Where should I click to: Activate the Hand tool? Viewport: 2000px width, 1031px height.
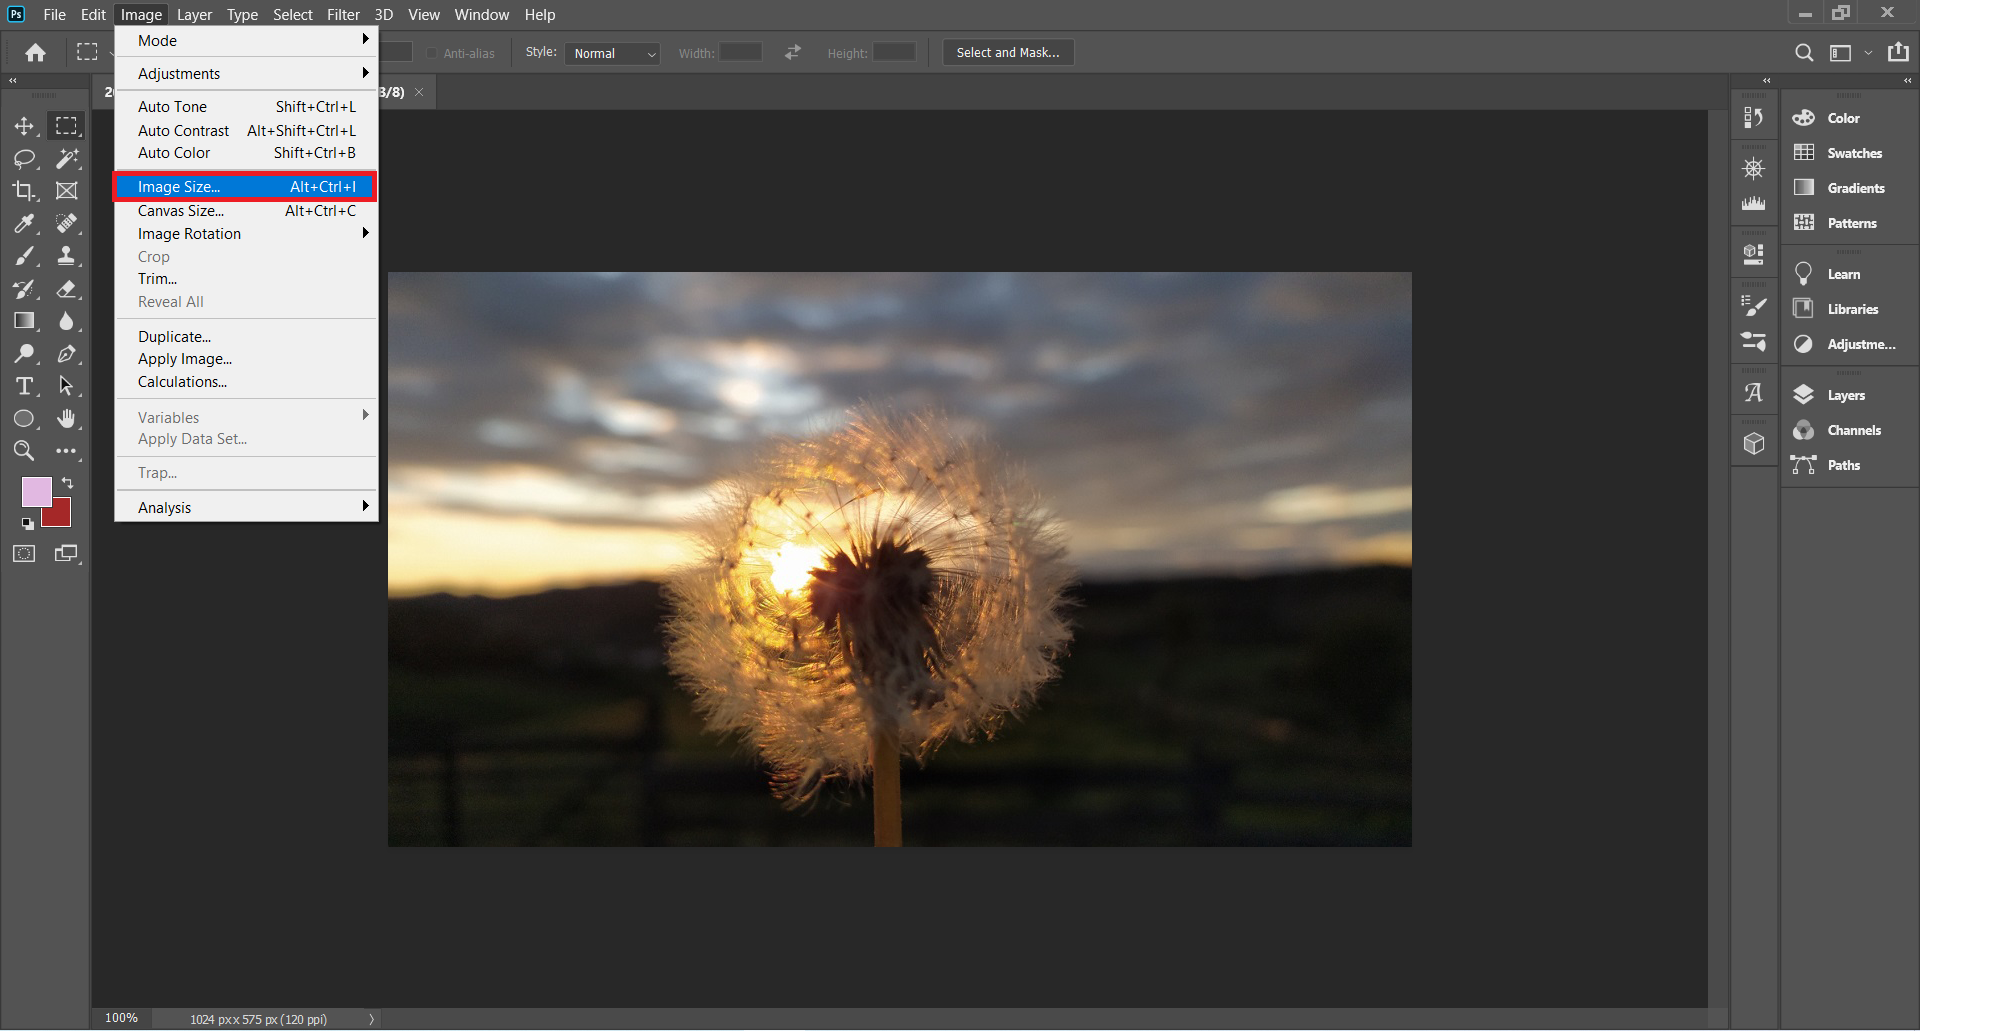[x=66, y=418]
